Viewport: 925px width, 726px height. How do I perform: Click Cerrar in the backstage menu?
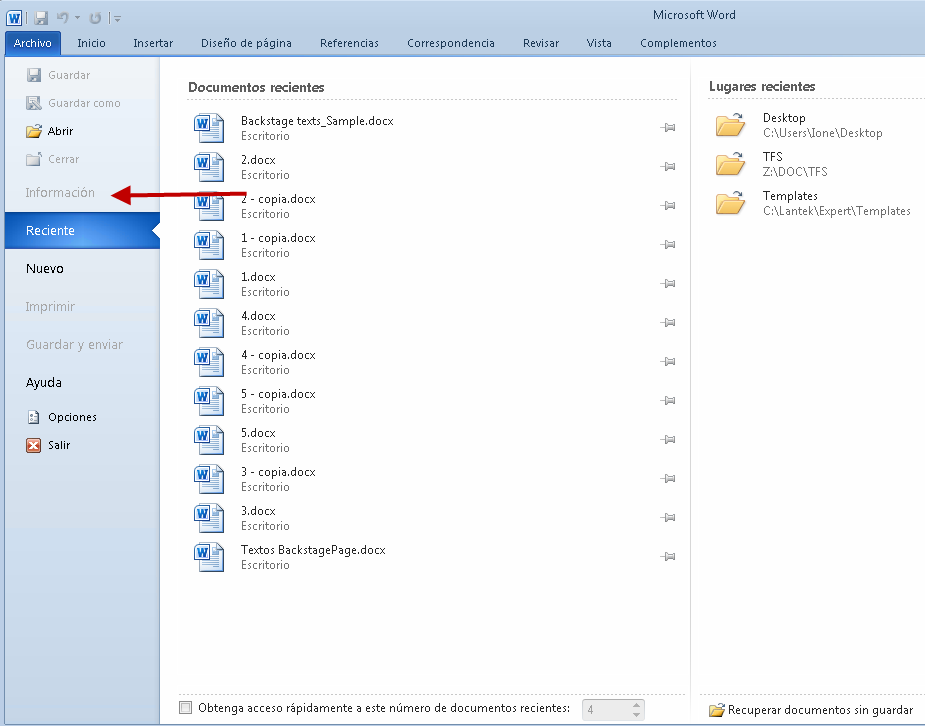(x=53, y=159)
